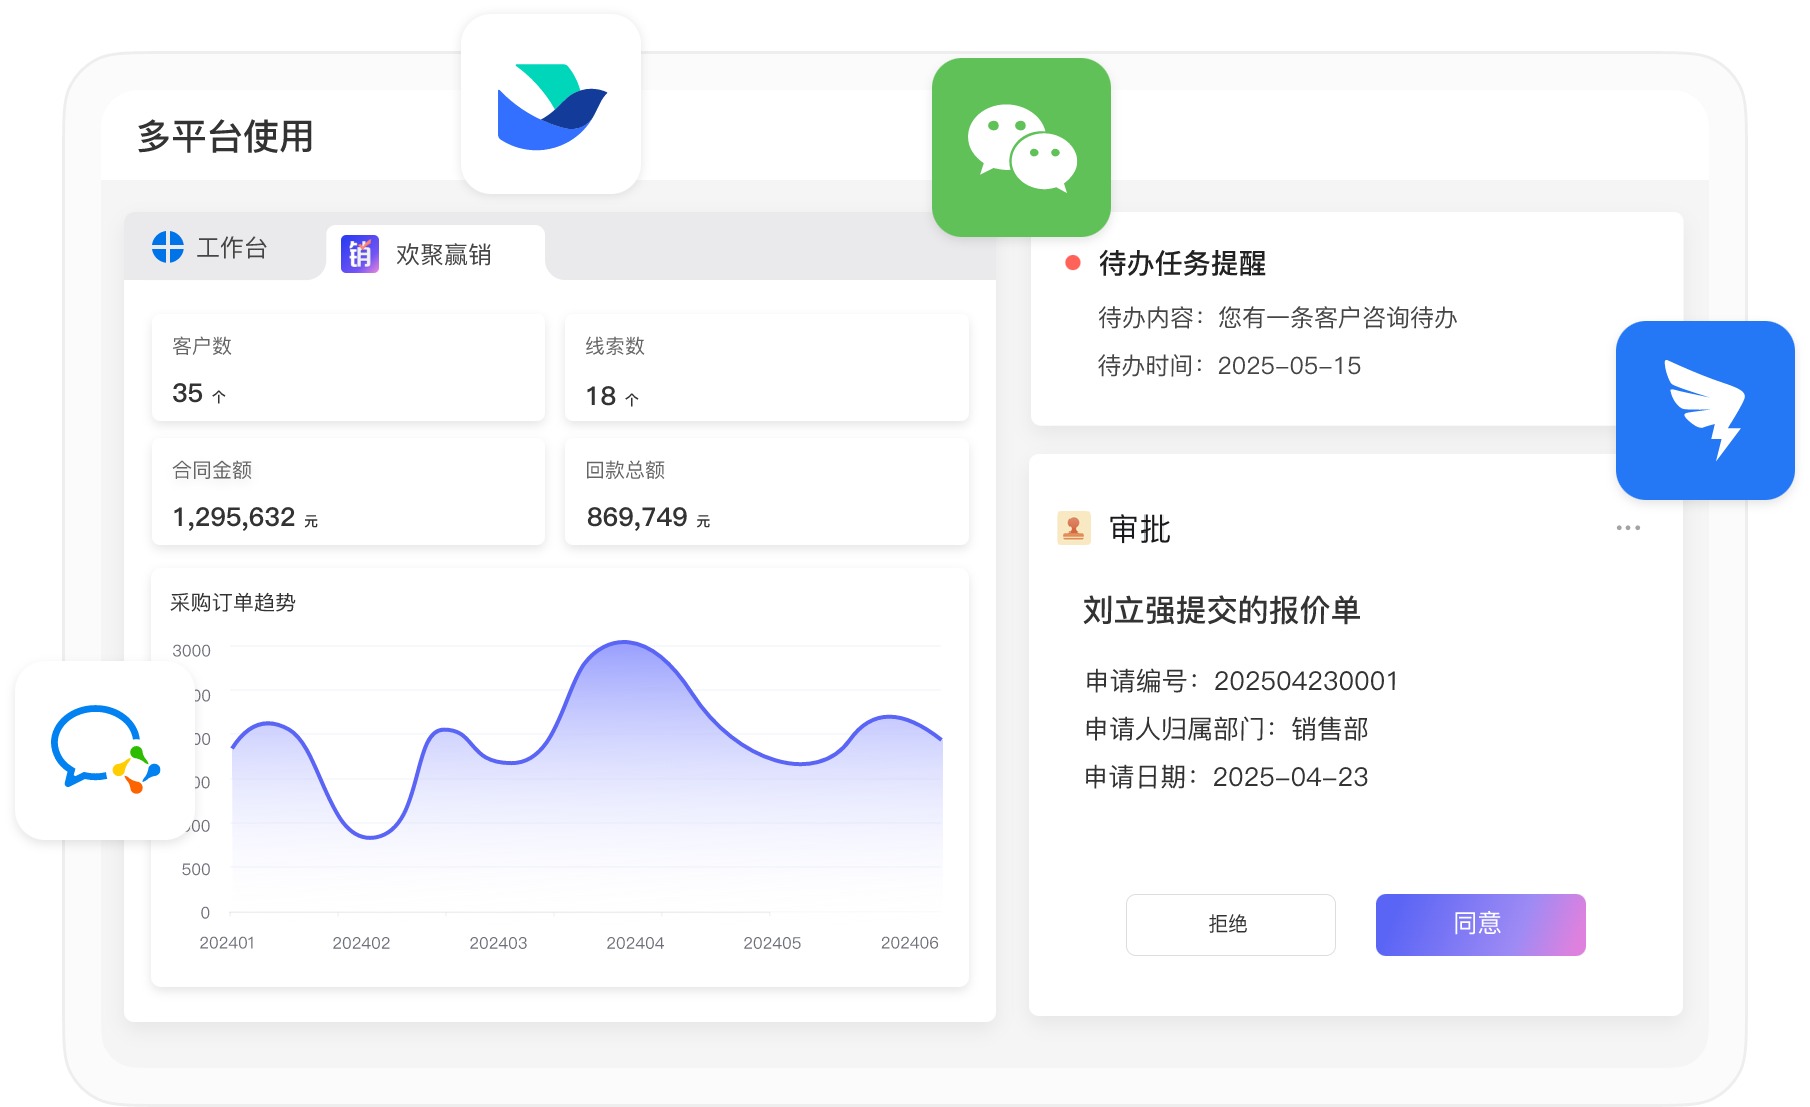Image resolution: width=1810 pixels, height=1107 pixels.
Task: Open the 合同金额 card
Action: tap(348, 492)
